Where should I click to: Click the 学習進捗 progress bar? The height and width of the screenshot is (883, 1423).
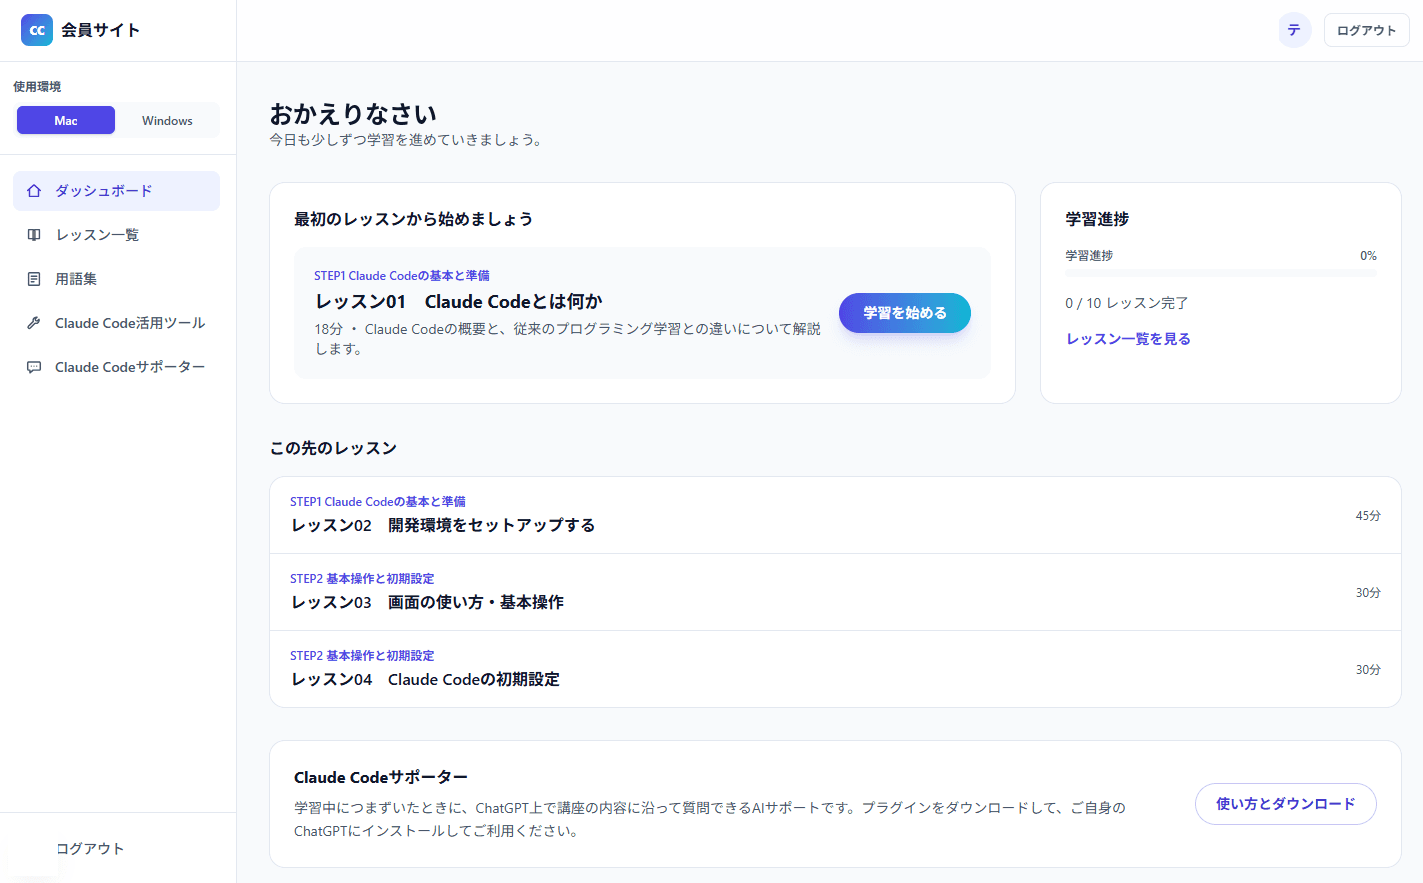click(1221, 273)
